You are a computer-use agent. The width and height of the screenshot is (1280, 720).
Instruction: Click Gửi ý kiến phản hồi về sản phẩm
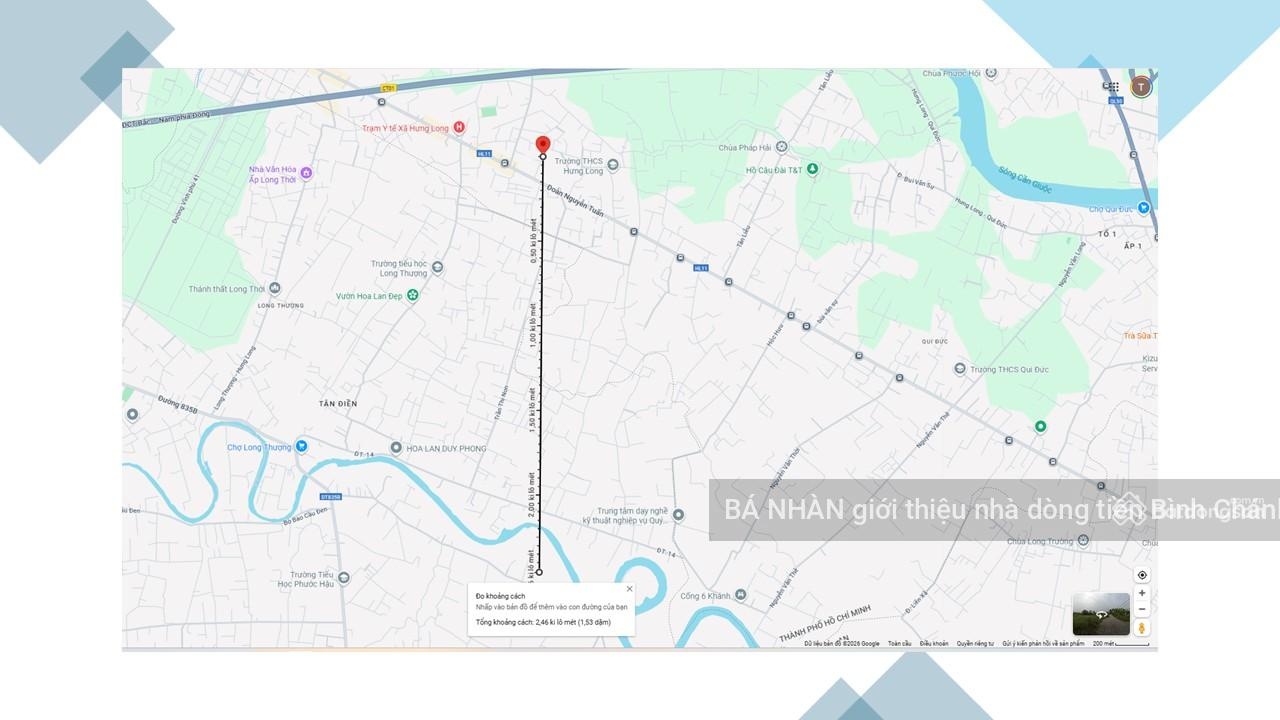(1043, 644)
